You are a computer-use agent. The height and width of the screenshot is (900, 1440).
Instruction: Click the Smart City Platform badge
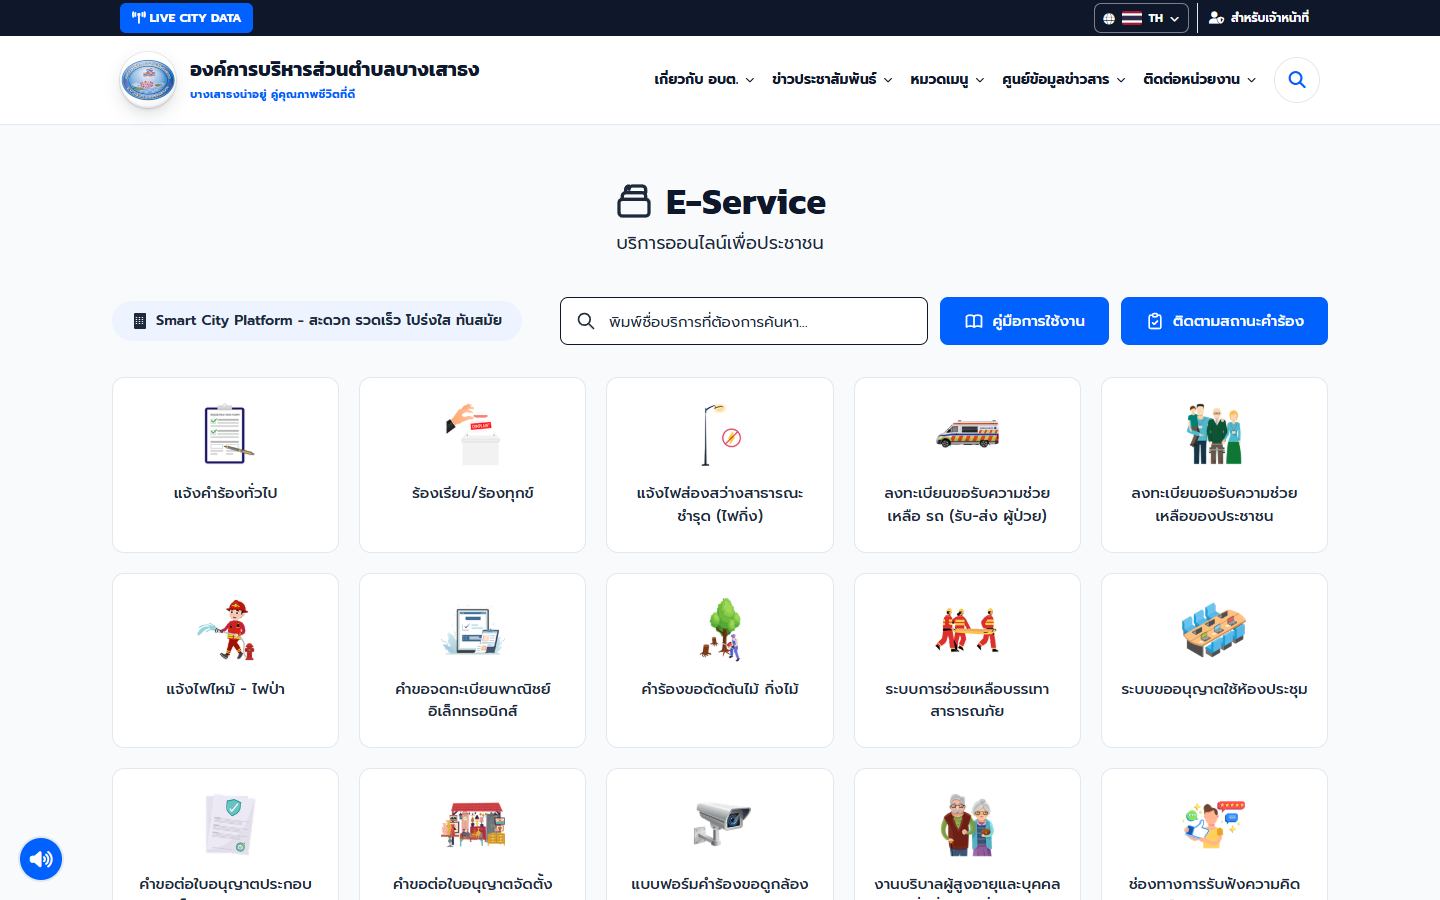coord(317,321)
